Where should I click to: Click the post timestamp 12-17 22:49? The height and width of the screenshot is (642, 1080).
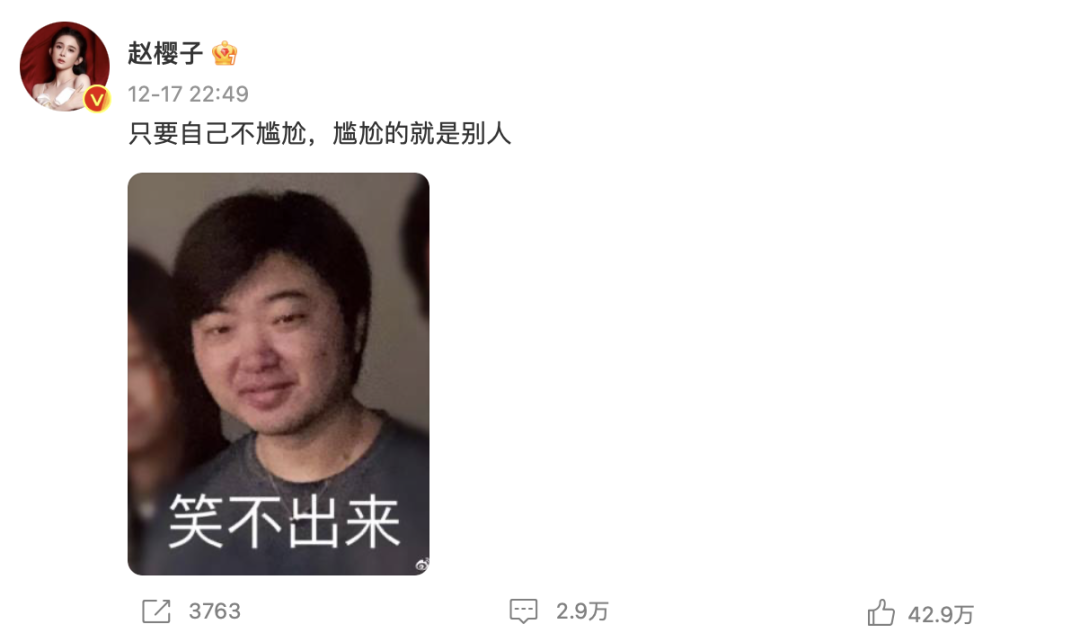(188, 94)
